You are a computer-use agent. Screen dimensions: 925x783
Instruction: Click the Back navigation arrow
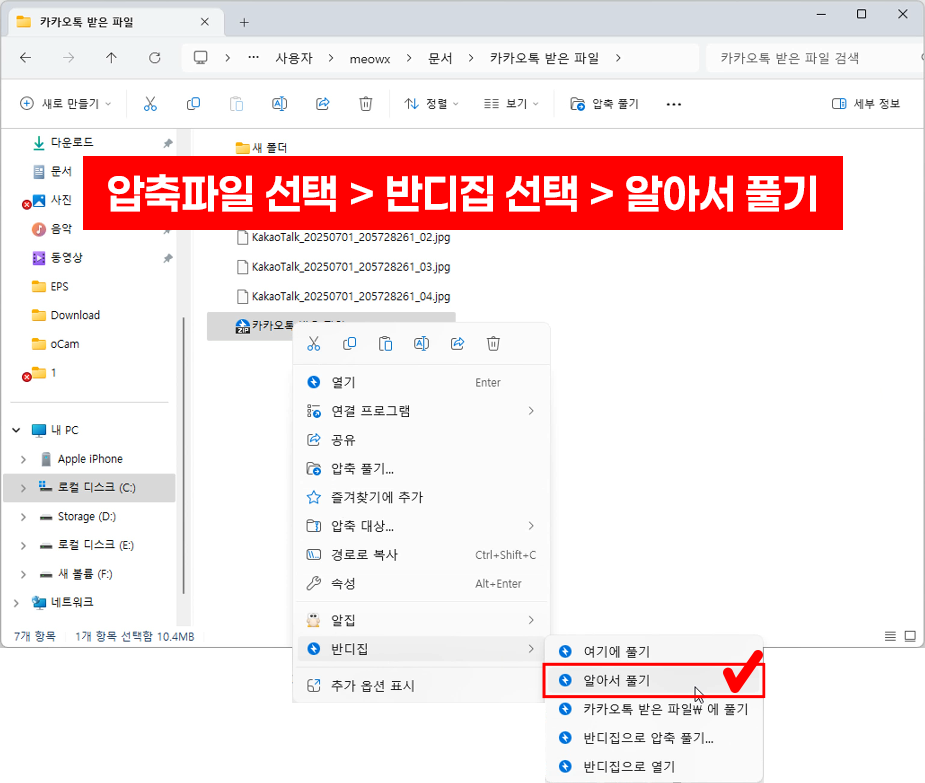coord(25,57)
